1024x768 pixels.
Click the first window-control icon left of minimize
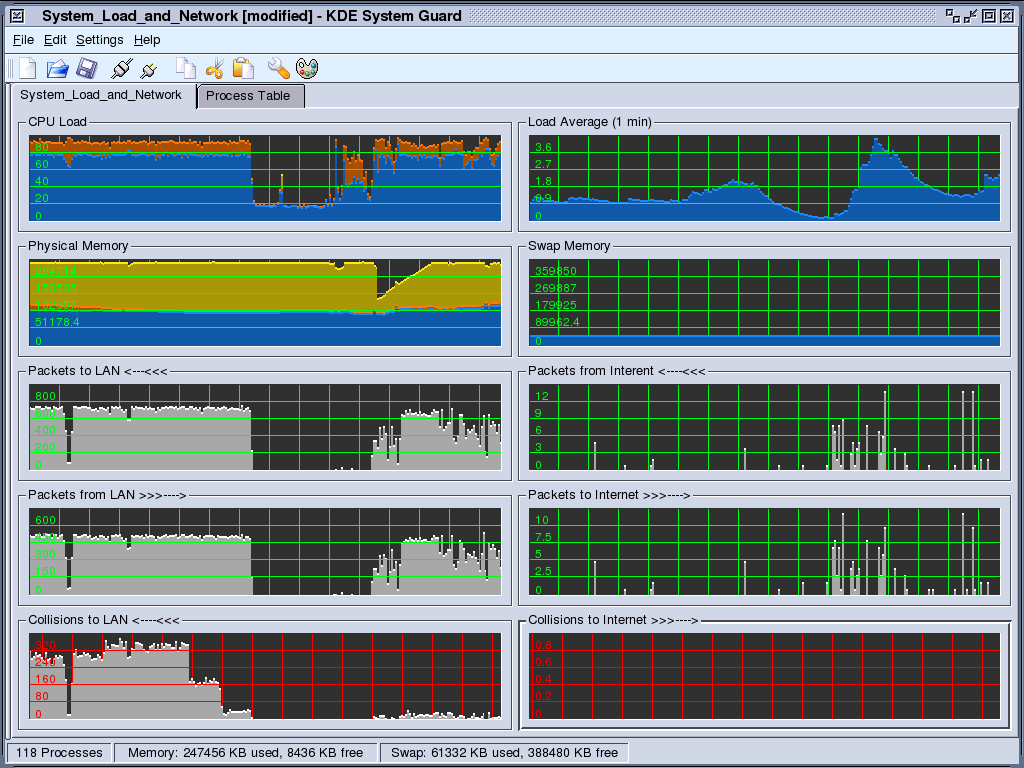[x=953, y=16]
